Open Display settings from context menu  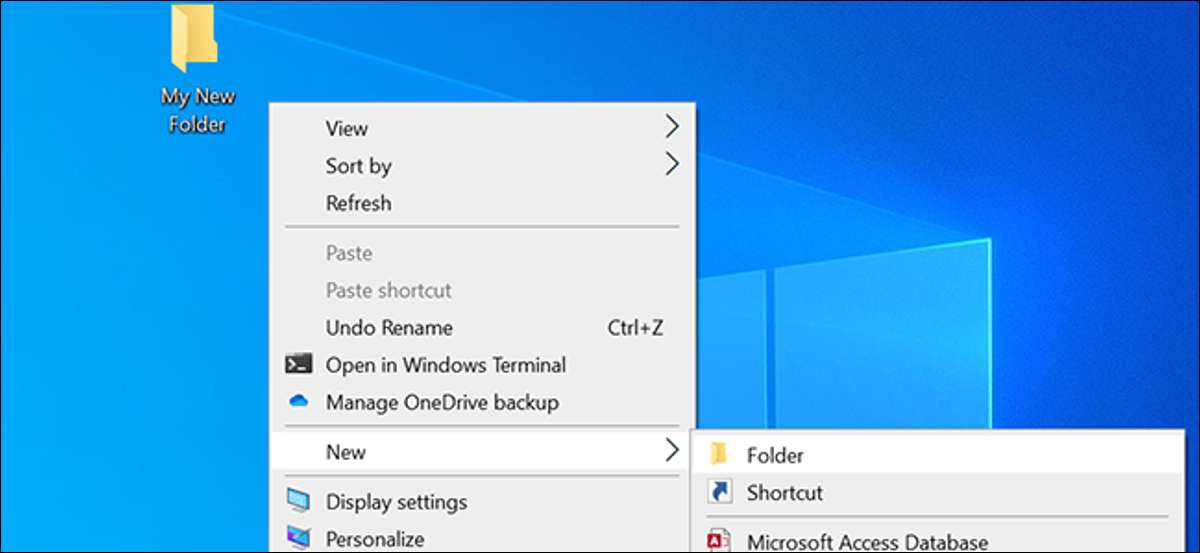(396, 502)
